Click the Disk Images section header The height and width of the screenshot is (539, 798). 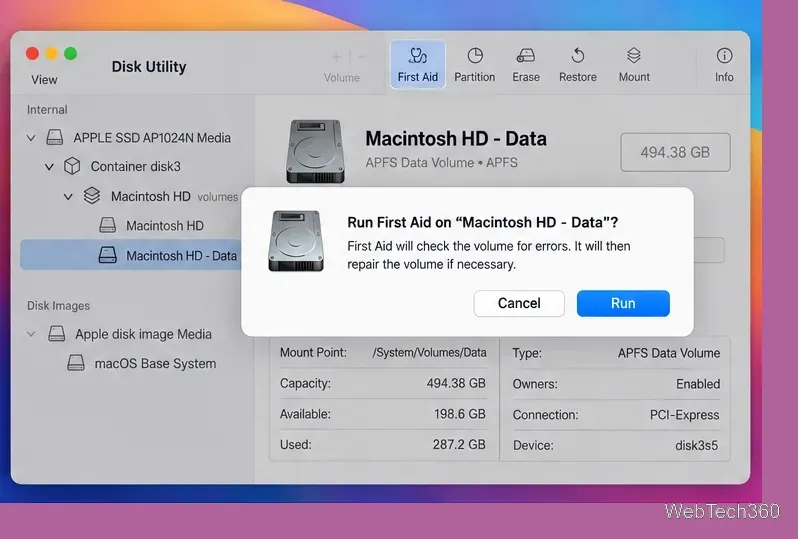click(59, 306)
